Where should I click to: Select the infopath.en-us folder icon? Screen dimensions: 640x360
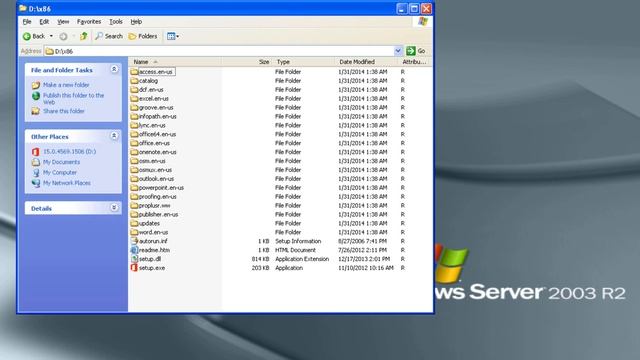[134, 116]
